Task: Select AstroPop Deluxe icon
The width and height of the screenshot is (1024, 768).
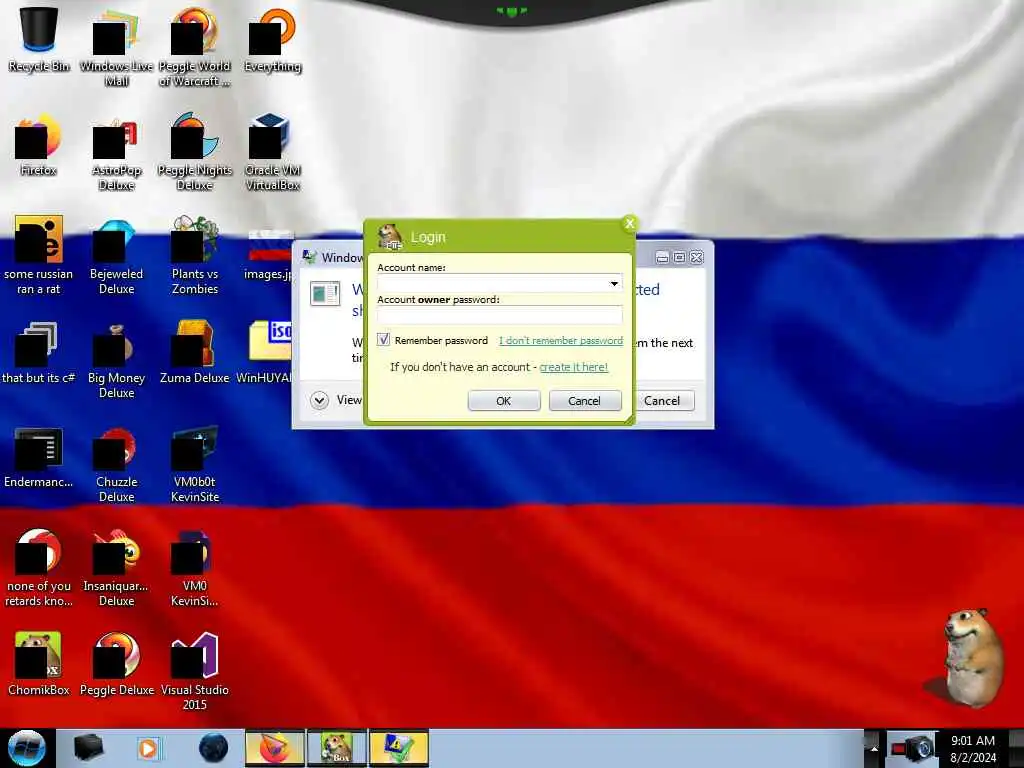Action: (116, 152)
